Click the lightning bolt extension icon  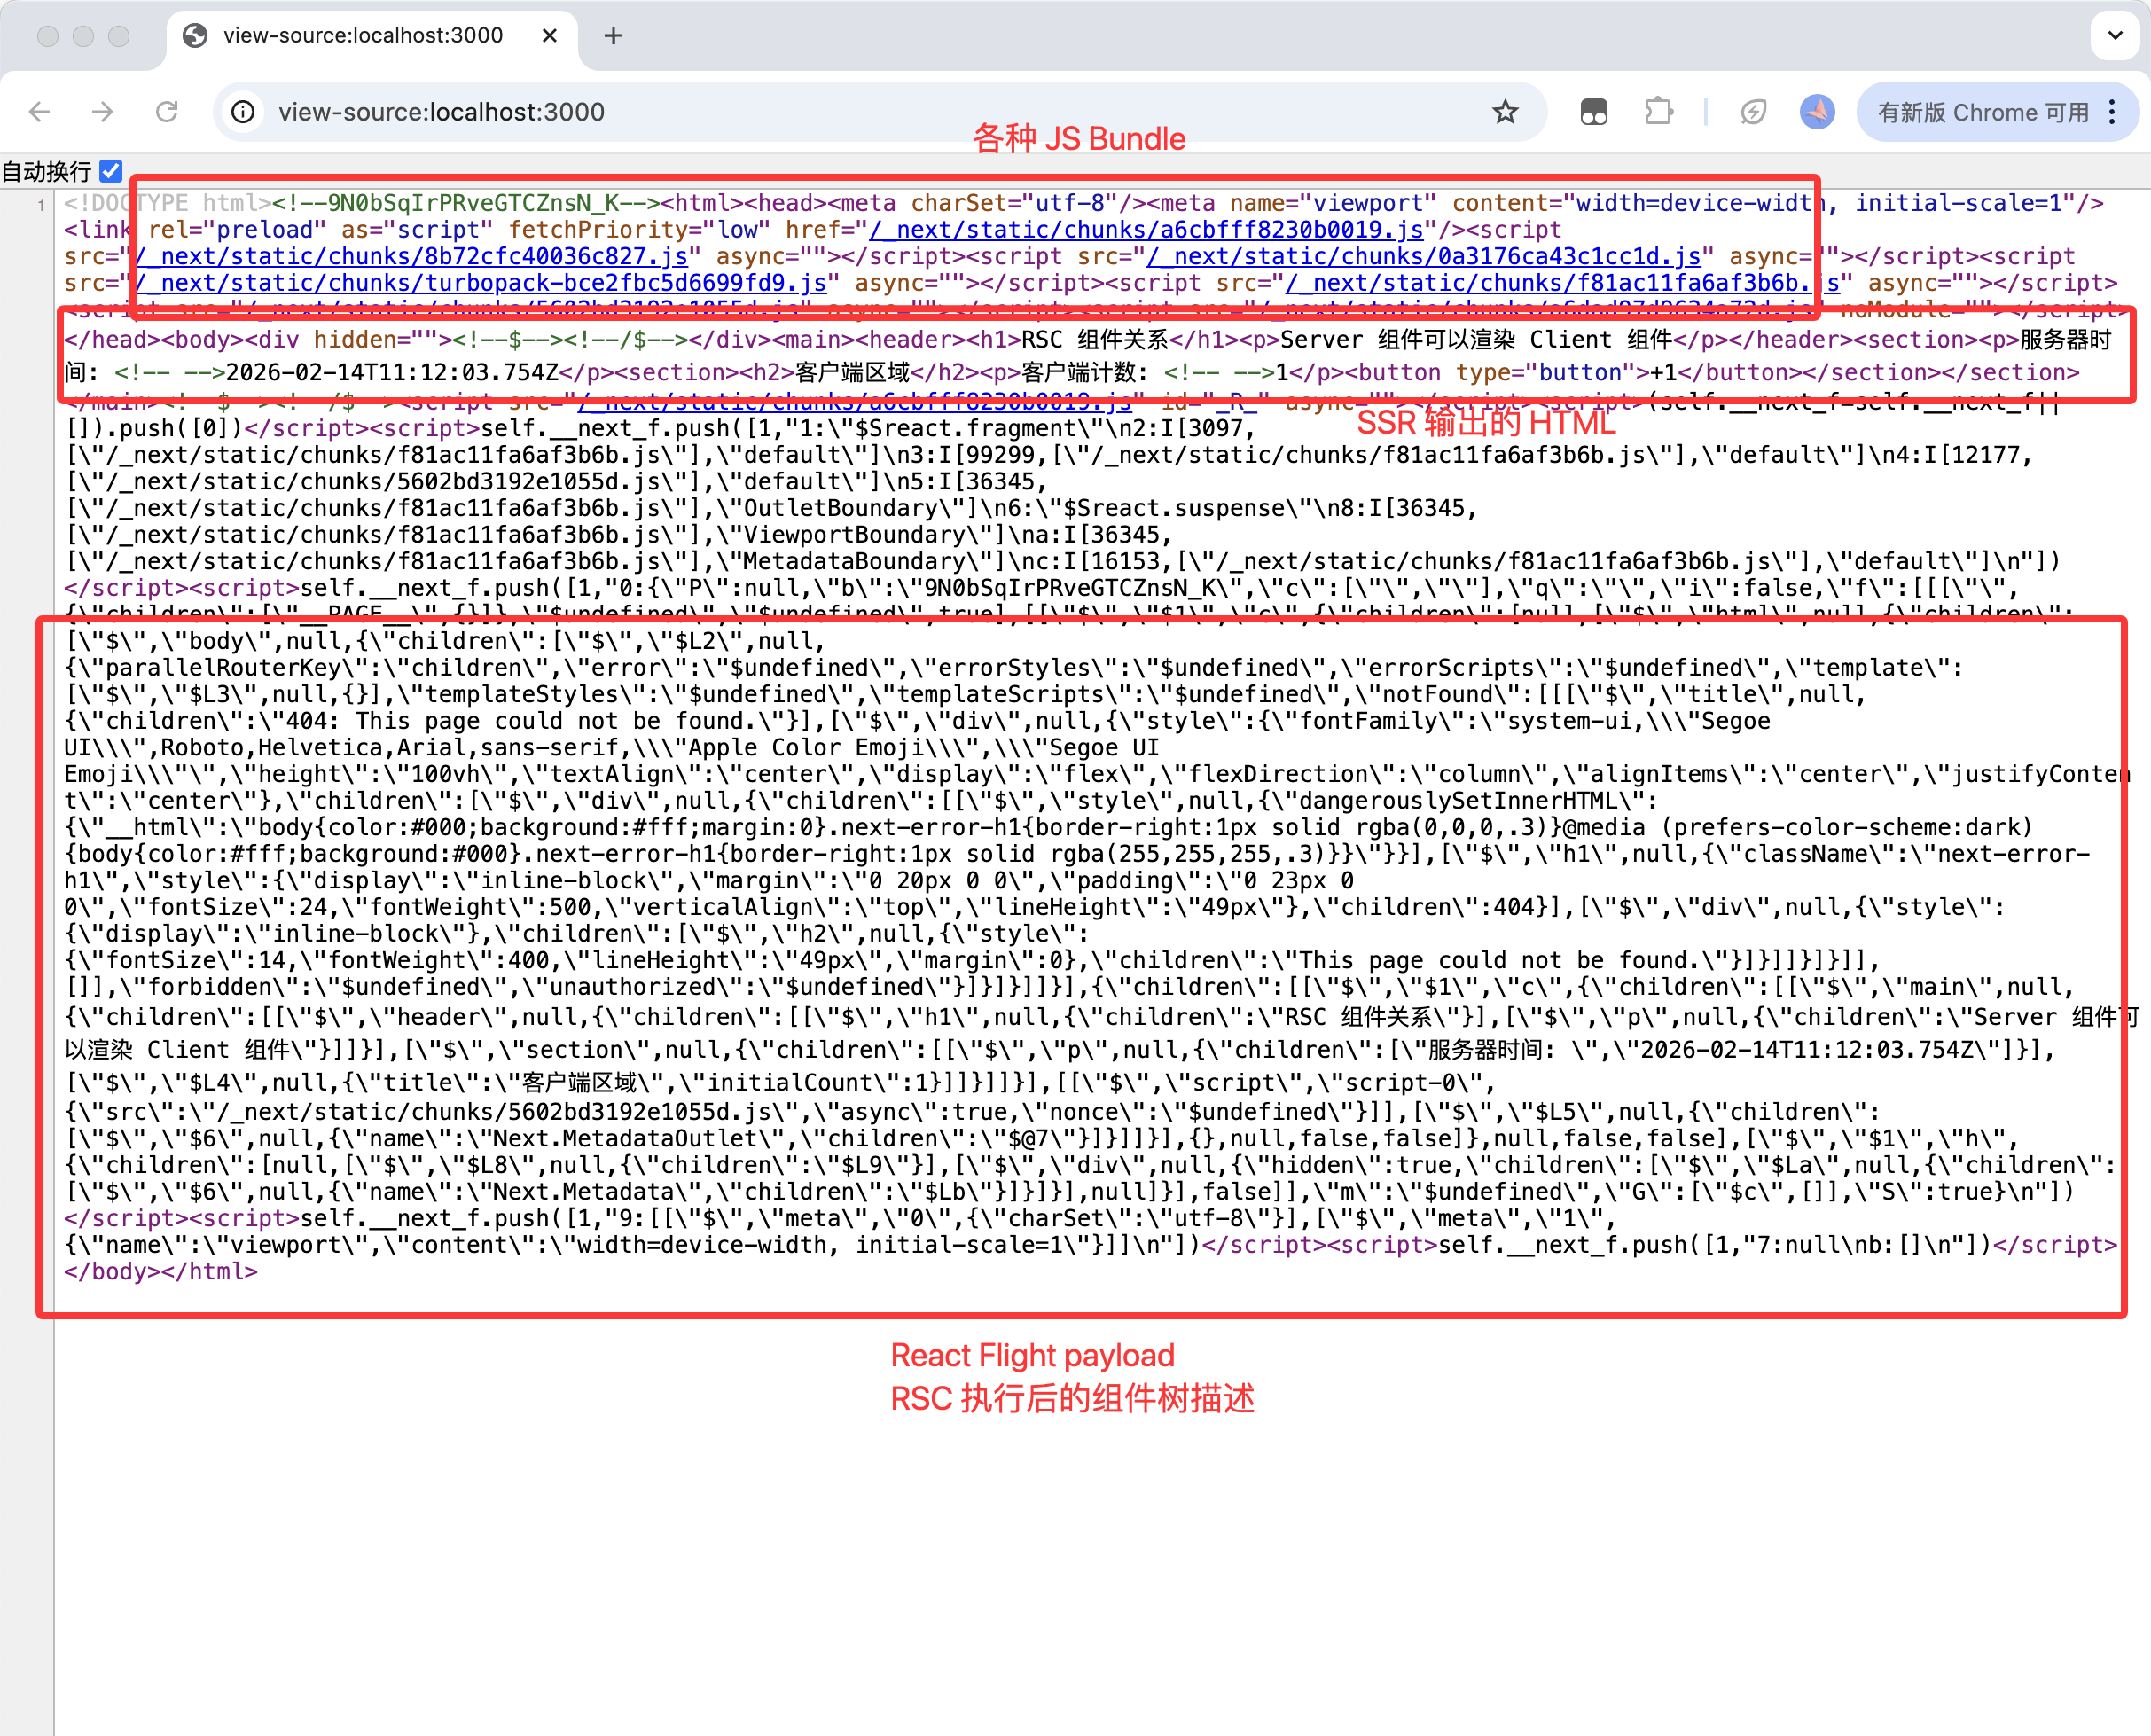[1752, 112]
